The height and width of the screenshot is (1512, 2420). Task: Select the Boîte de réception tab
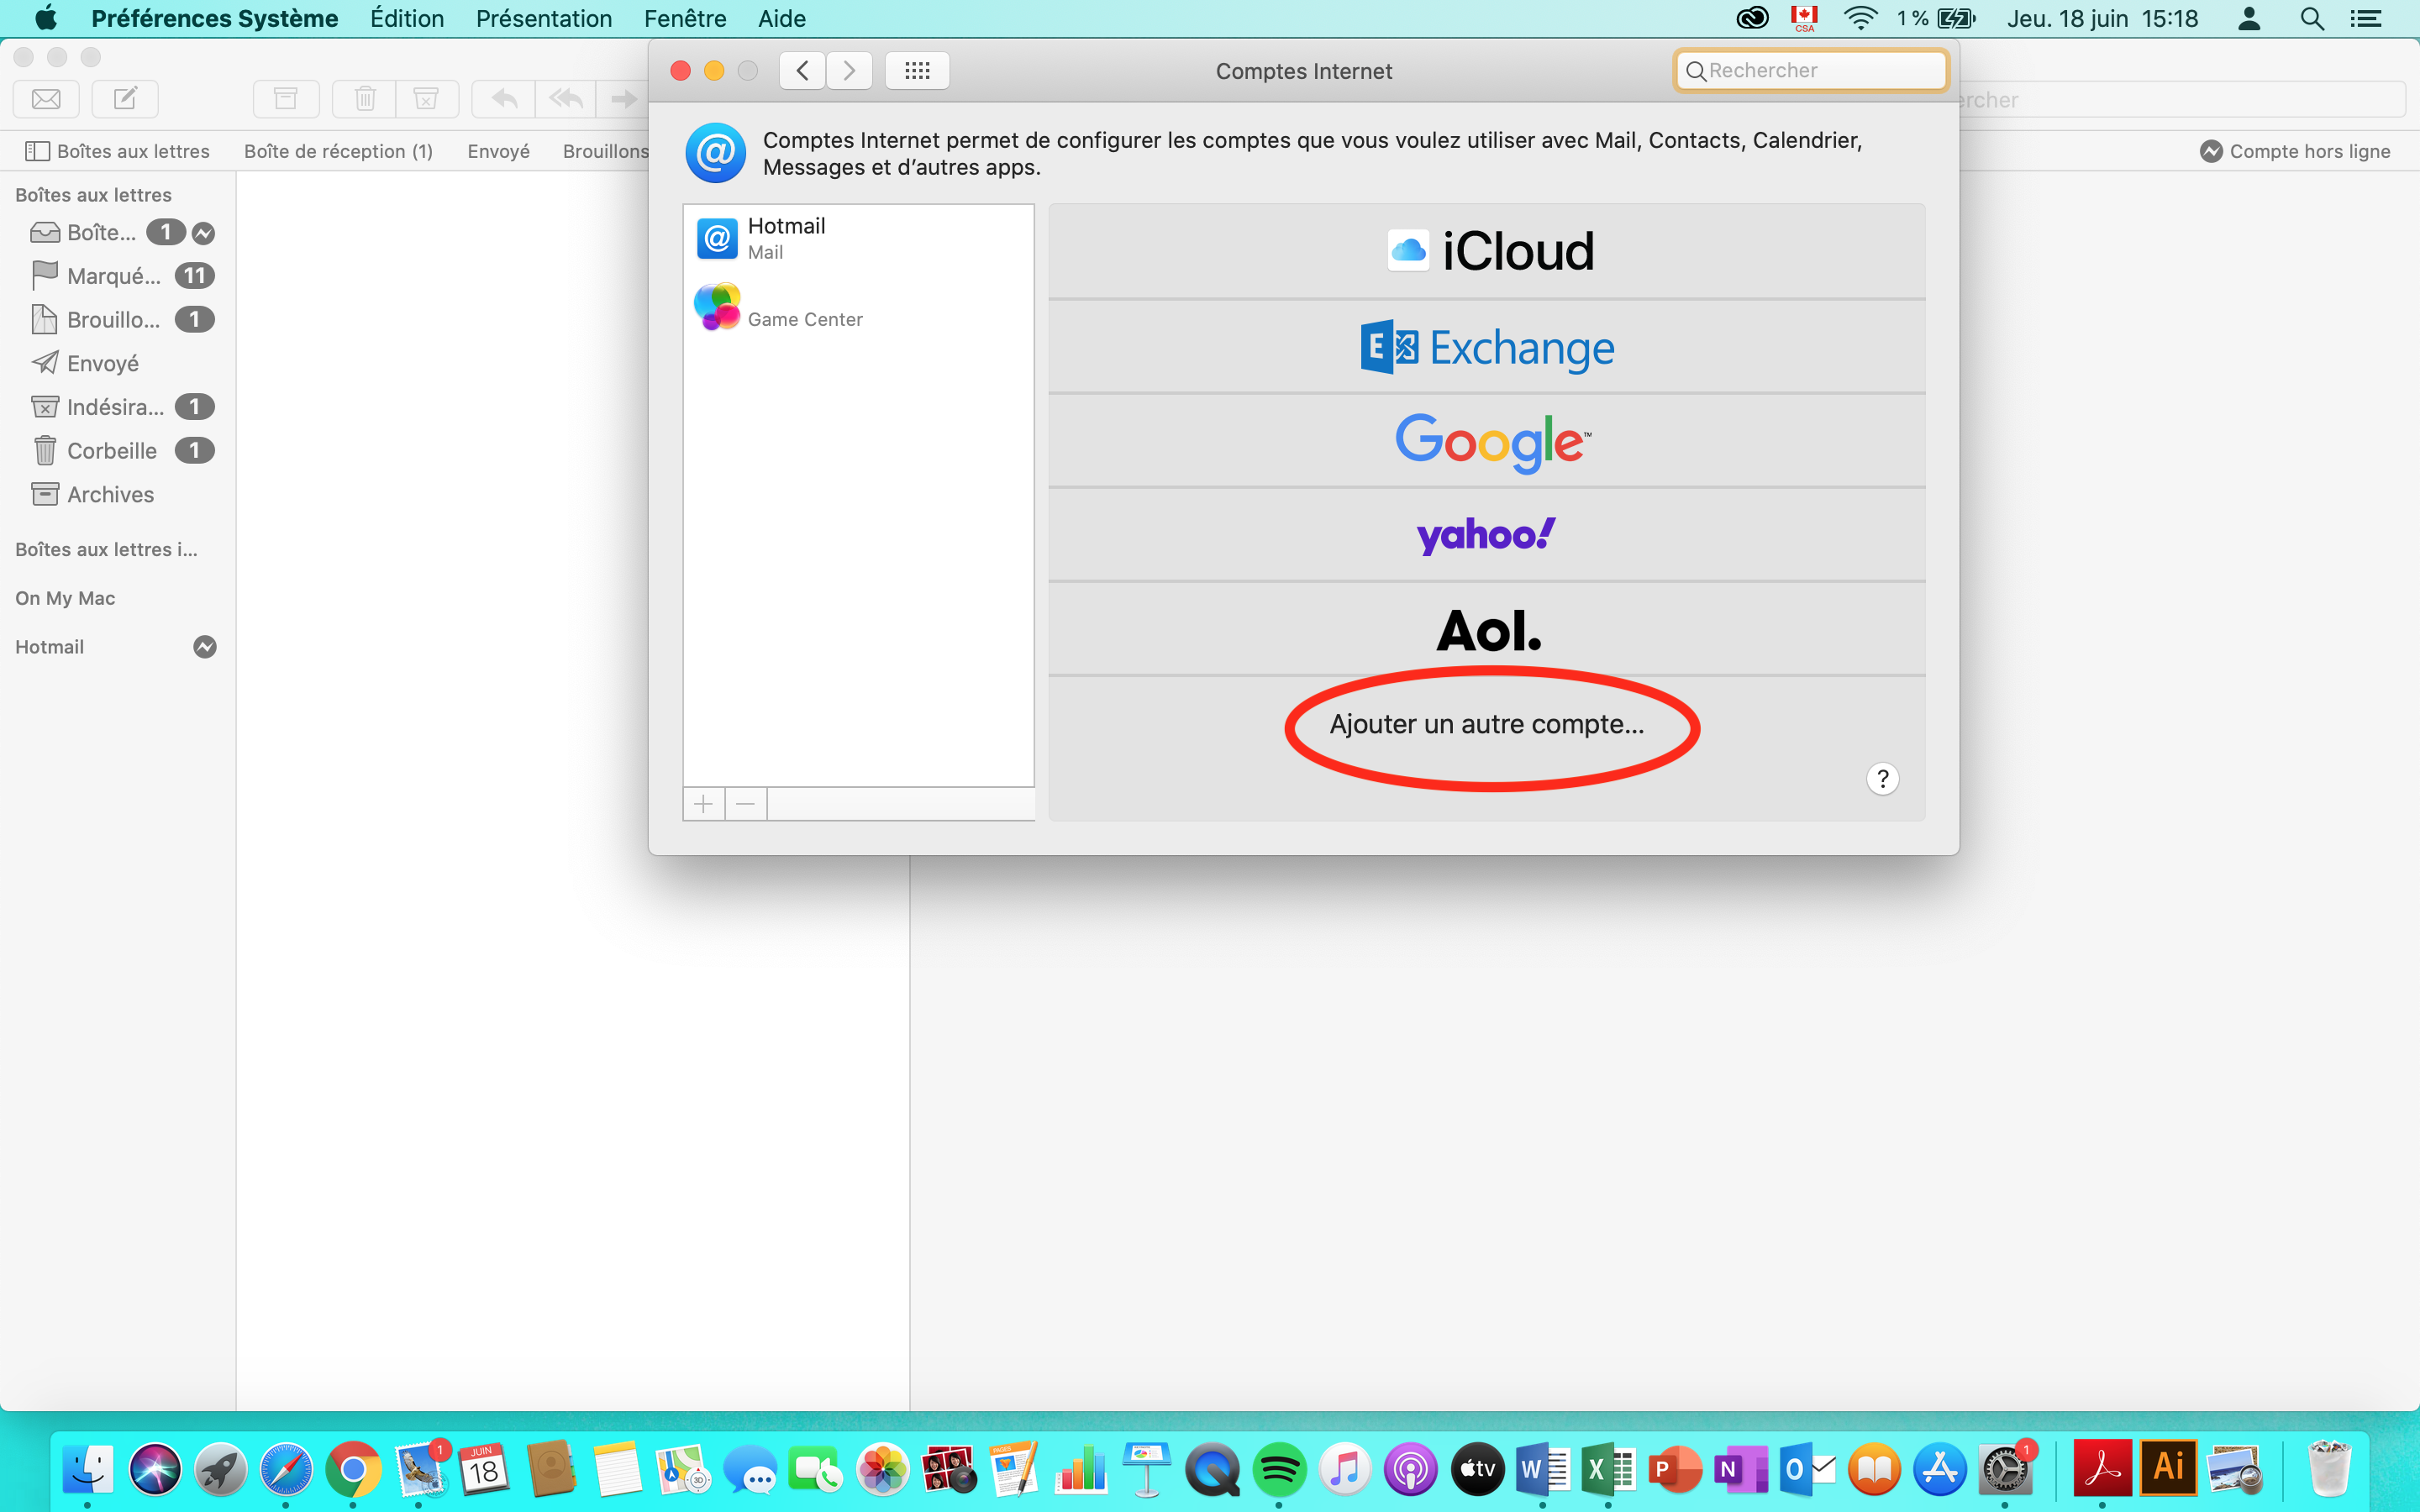[339, 150]
